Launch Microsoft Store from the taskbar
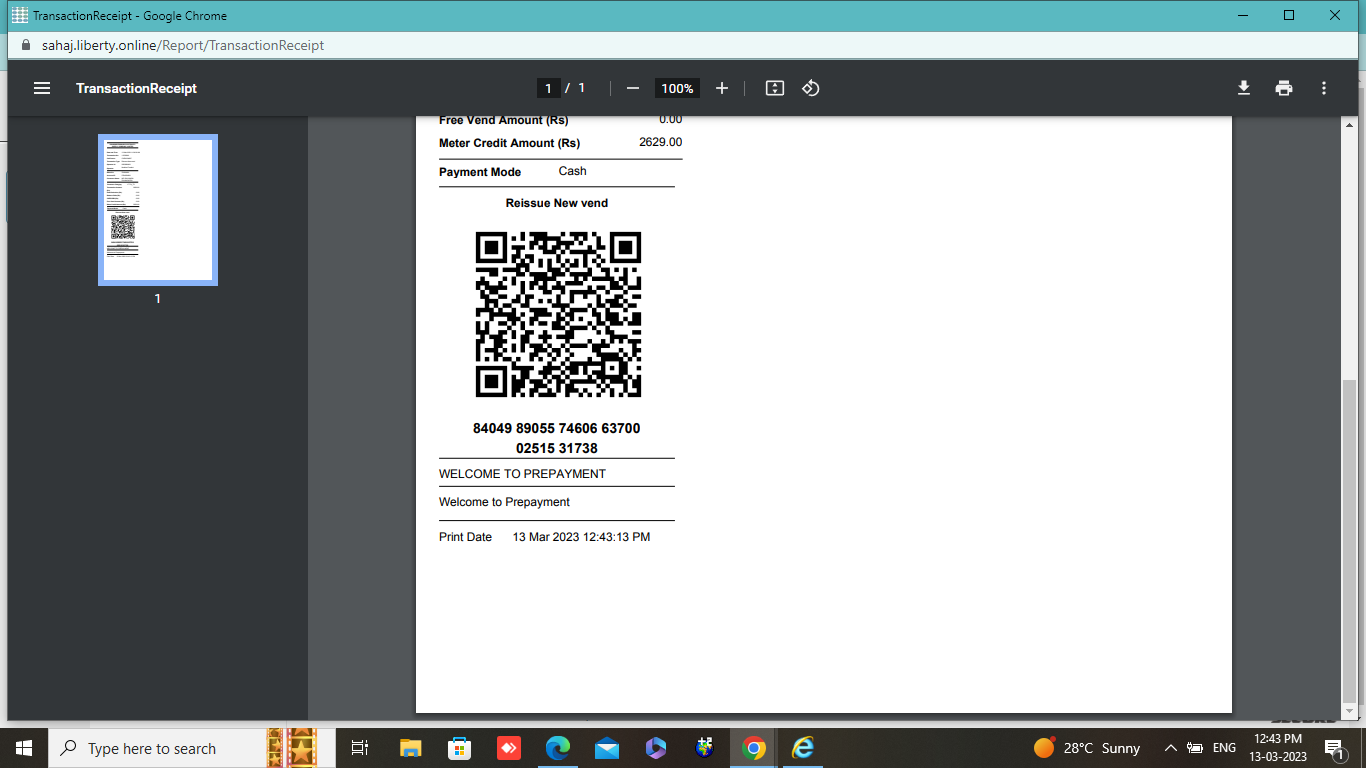This screenshot has width=1366, height=768. click(459, 748)
